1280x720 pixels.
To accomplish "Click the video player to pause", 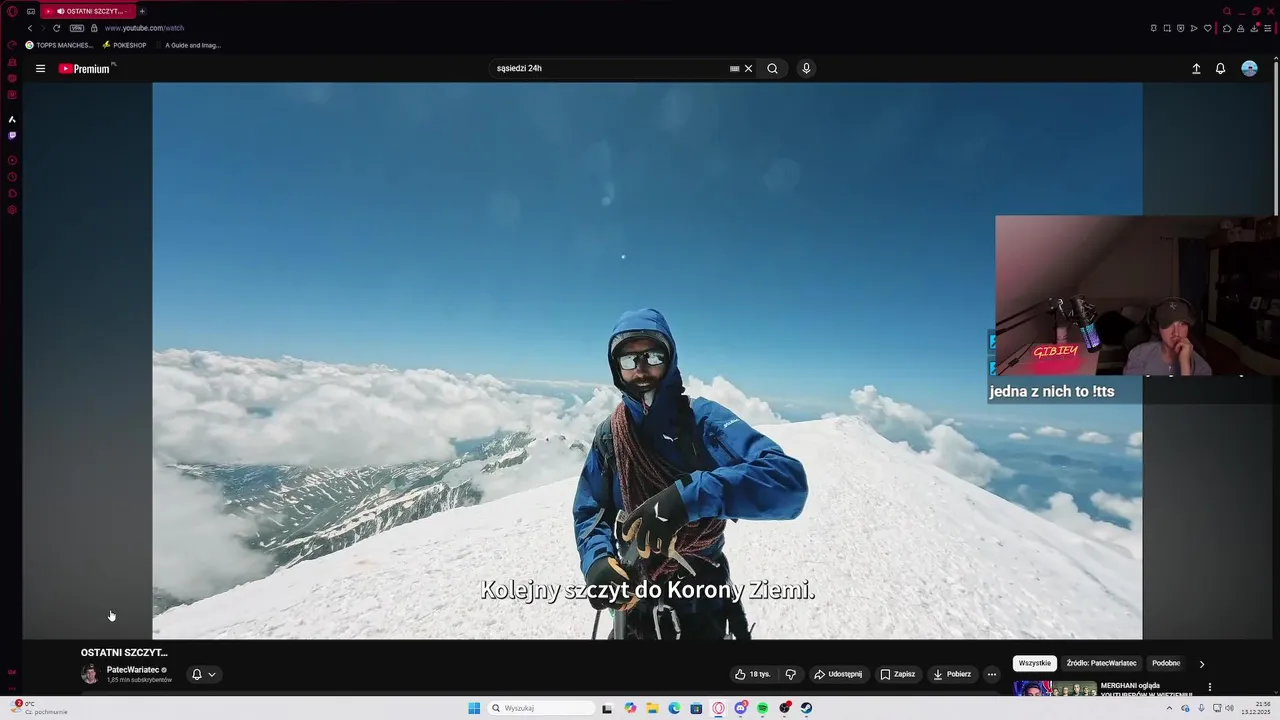I will [647, 360].
